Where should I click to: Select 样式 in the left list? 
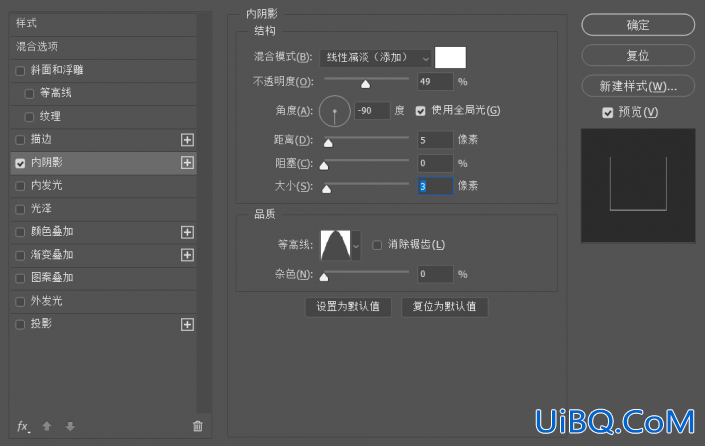pos(103,23)
